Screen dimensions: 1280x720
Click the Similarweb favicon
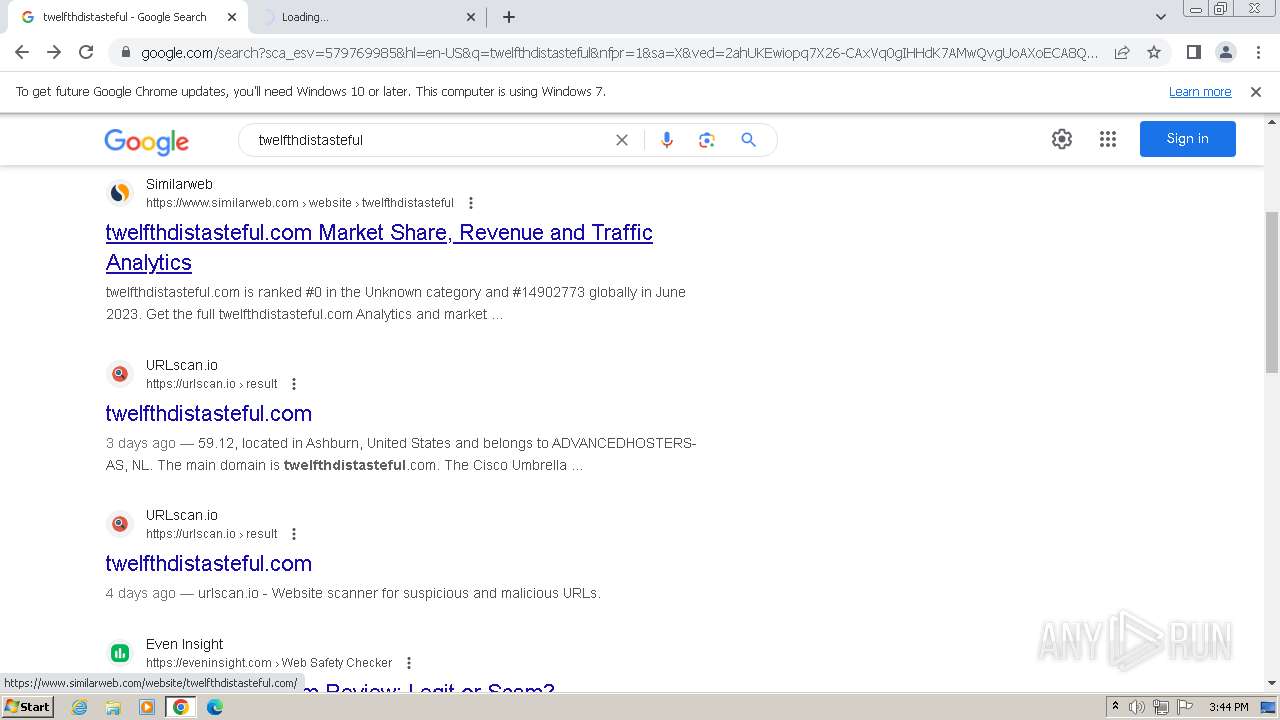pos(120,193)
